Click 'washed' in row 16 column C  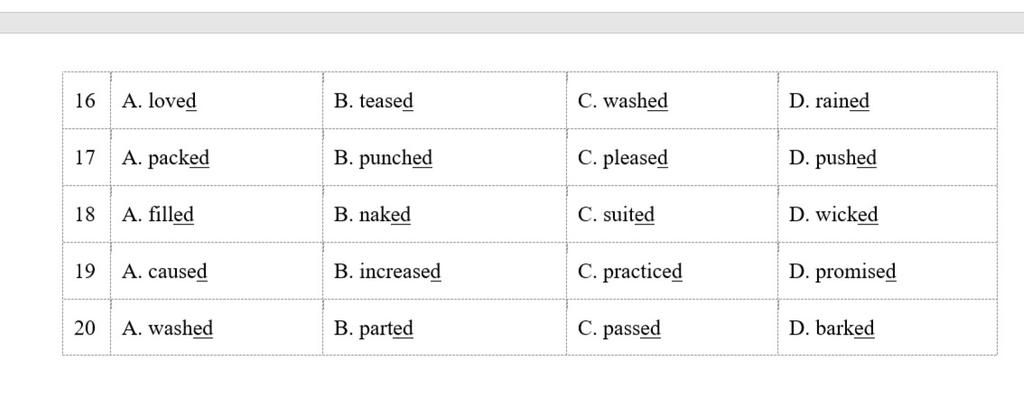(x=635, y=101)
